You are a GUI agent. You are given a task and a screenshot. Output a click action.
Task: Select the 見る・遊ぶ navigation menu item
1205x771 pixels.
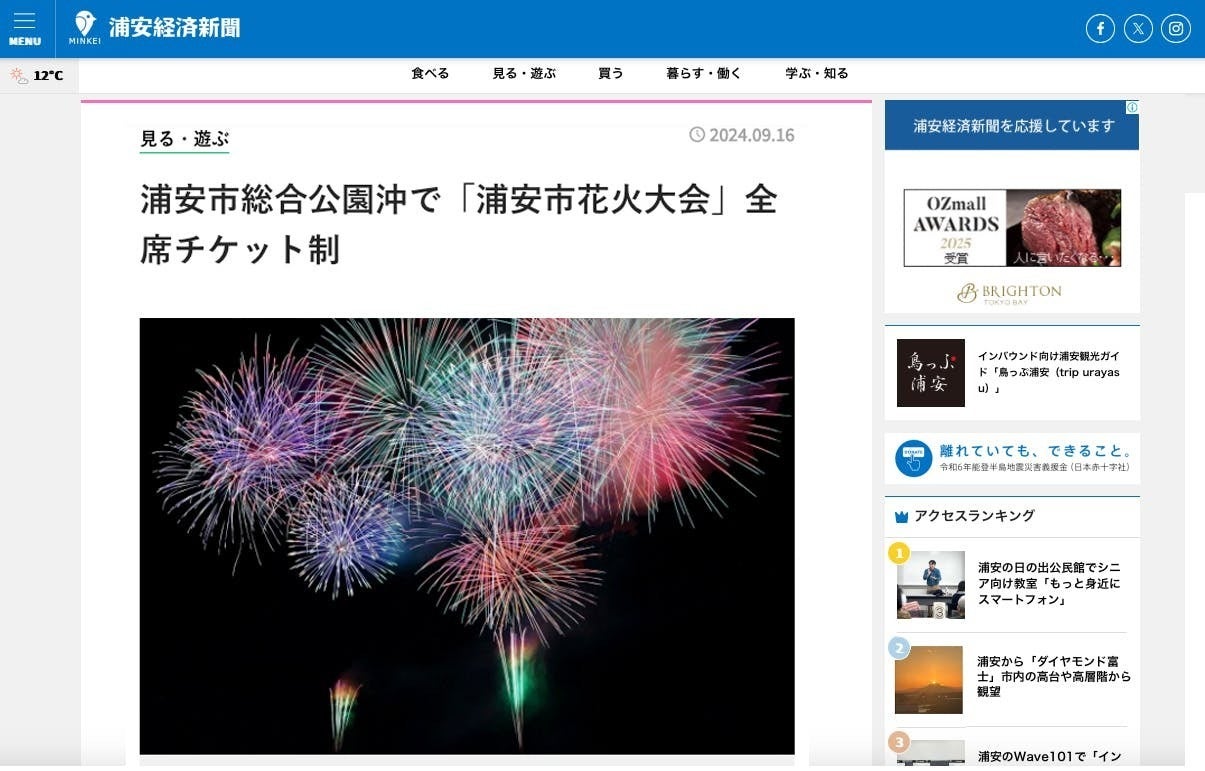point(524,73)
